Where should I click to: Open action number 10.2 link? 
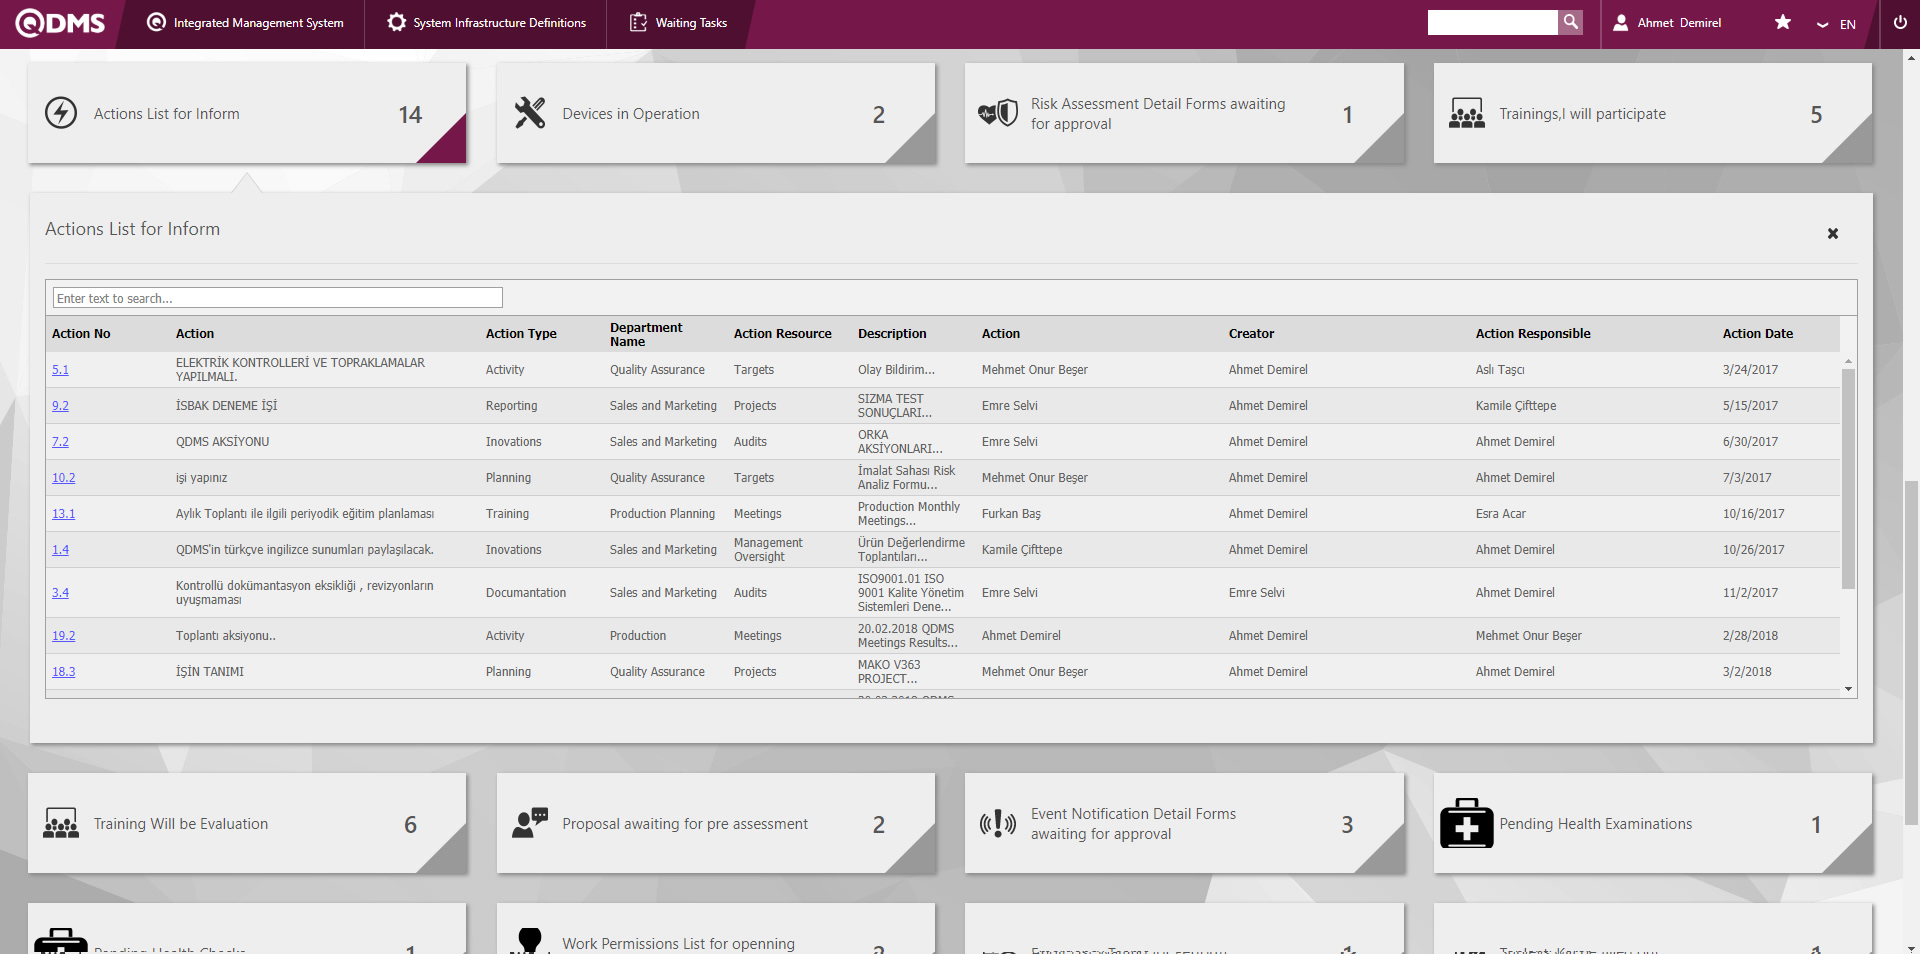tap(63, 478)
